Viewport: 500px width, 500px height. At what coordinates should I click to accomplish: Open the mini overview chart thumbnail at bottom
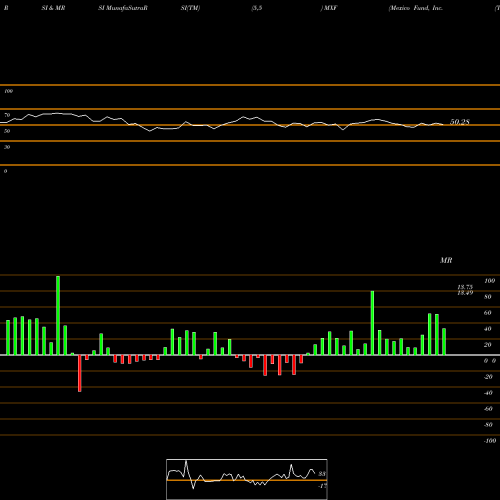(x=247, y=479)
